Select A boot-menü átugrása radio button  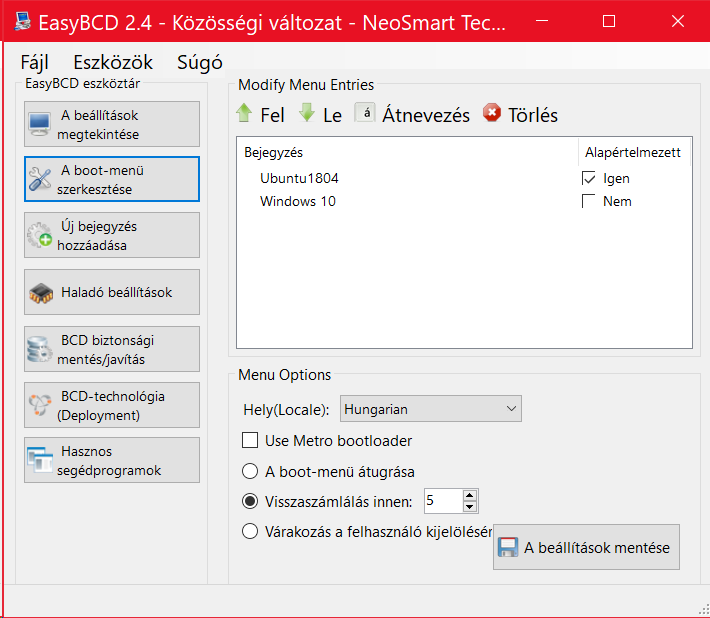pyautogui.click(x=250, y=471)
